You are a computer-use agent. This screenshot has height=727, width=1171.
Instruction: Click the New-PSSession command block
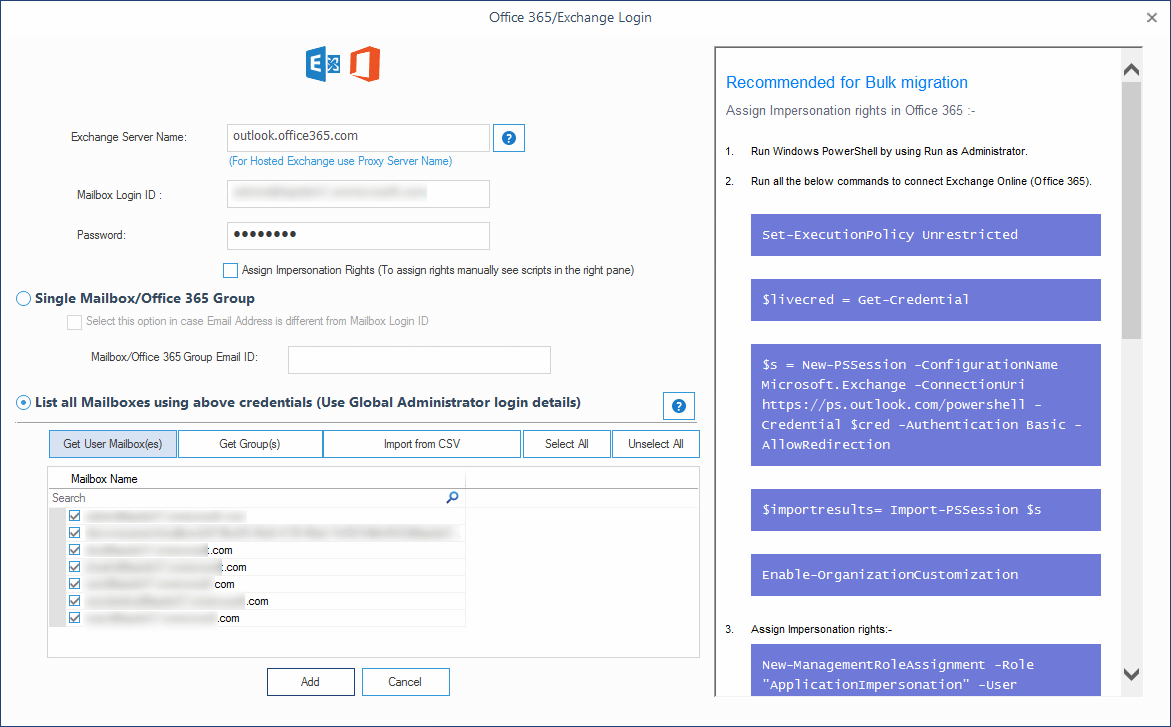pyautogui.click(x=926, y=405)
